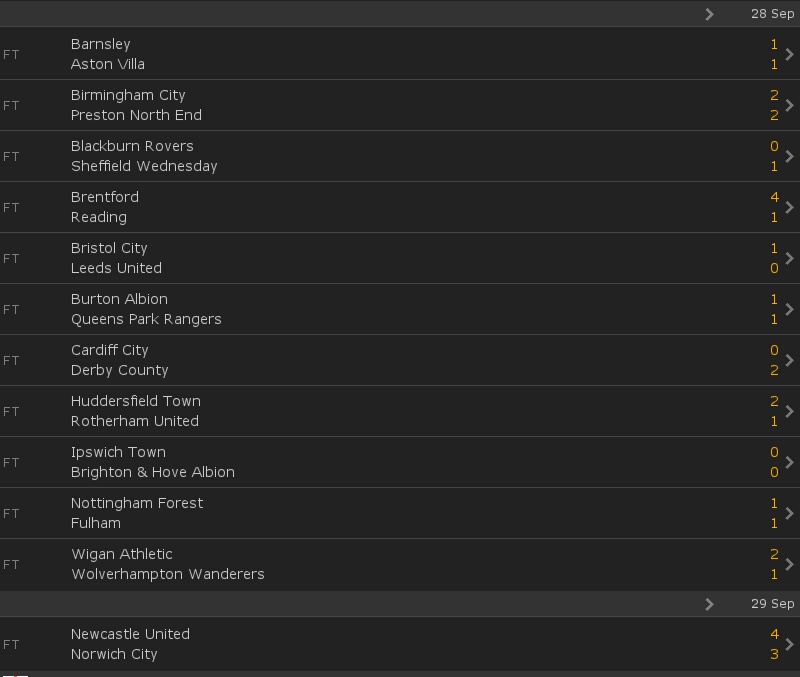800x677 pixels.
Task: Click team name Huddersfield Town
Action: (136, 401)
